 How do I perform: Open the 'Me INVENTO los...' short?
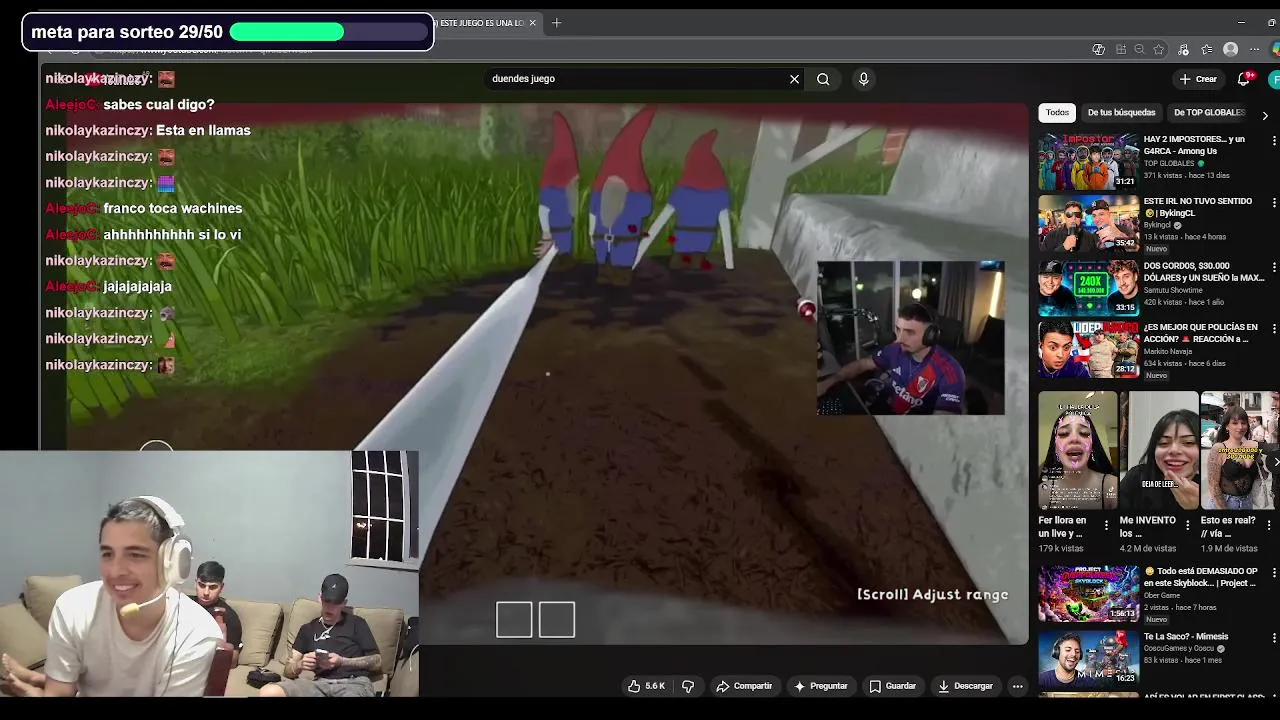coord(1159,451)
